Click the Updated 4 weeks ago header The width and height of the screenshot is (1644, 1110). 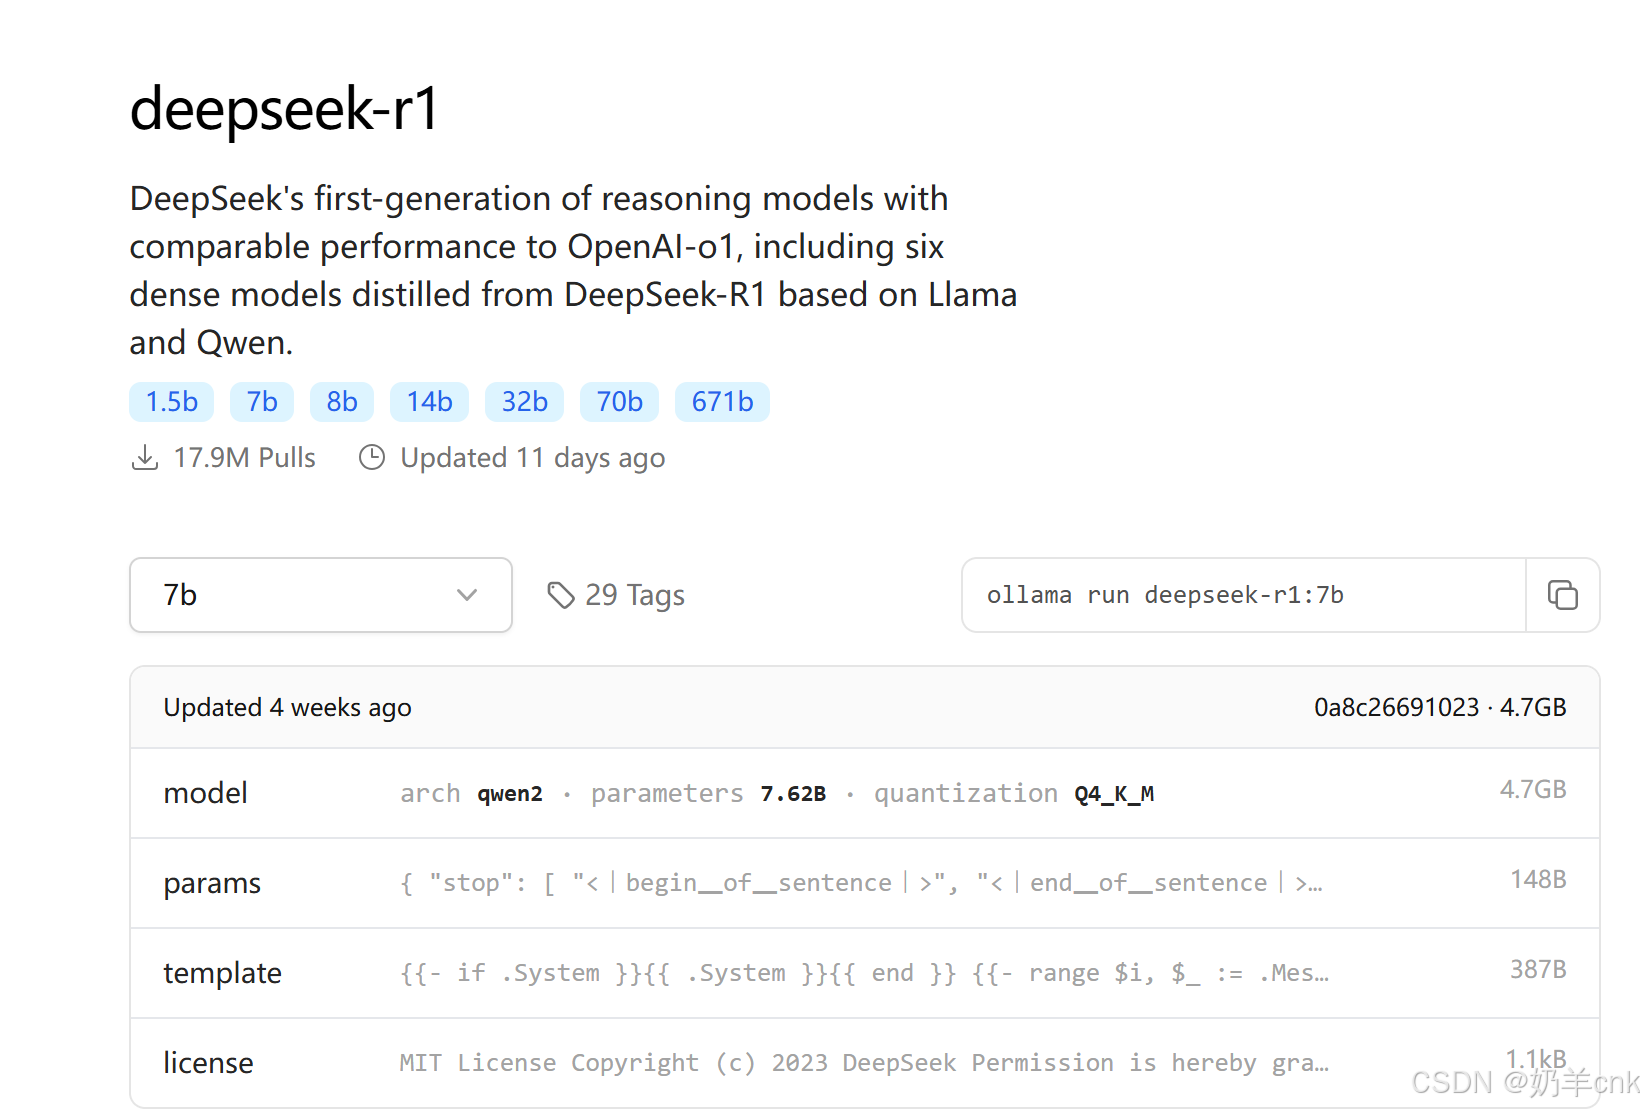288,708
